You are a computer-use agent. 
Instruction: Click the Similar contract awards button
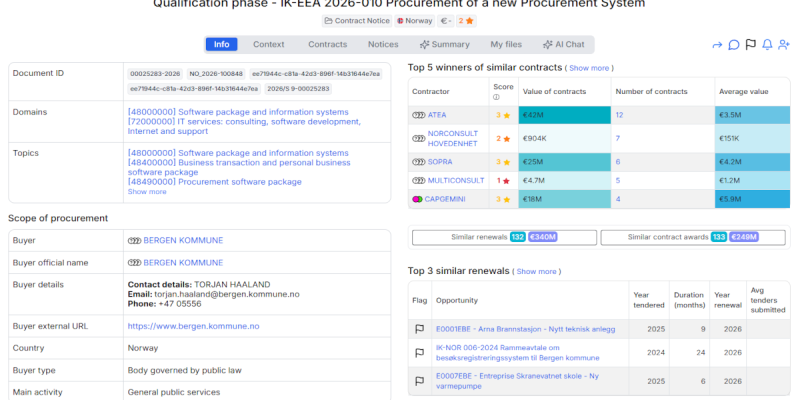tap(693, 237)
